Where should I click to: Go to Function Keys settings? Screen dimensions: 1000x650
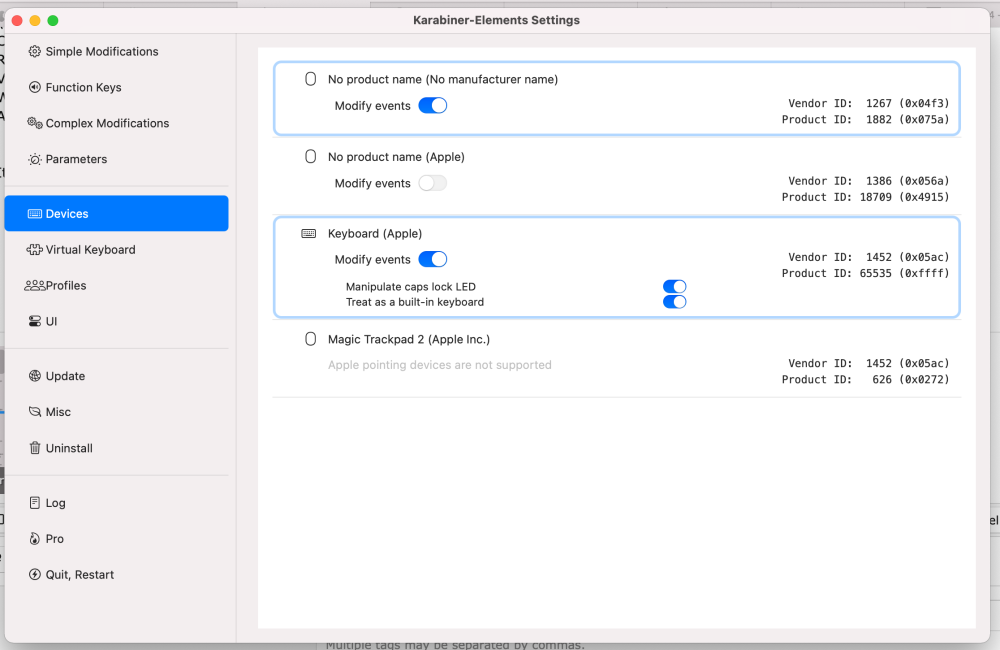point(116,87)
